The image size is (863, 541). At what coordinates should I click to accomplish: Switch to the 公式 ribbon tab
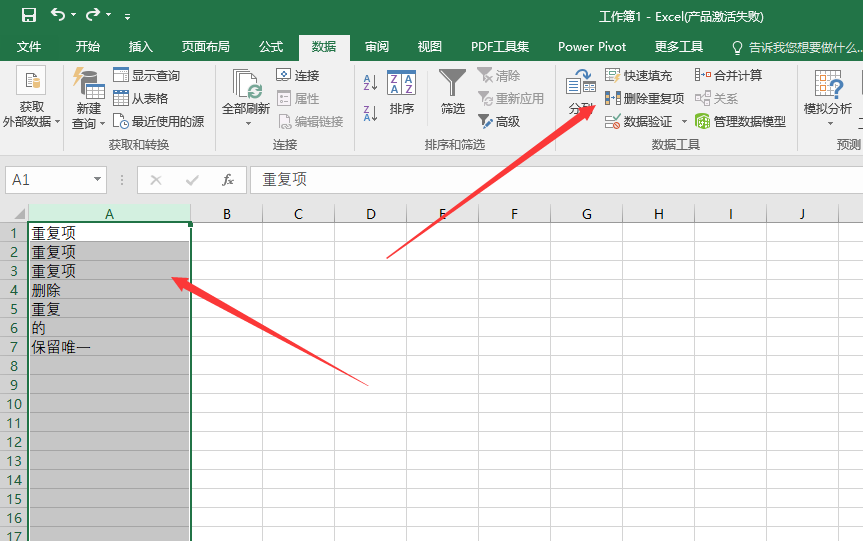pyautogui.click(x=271, y=47)
